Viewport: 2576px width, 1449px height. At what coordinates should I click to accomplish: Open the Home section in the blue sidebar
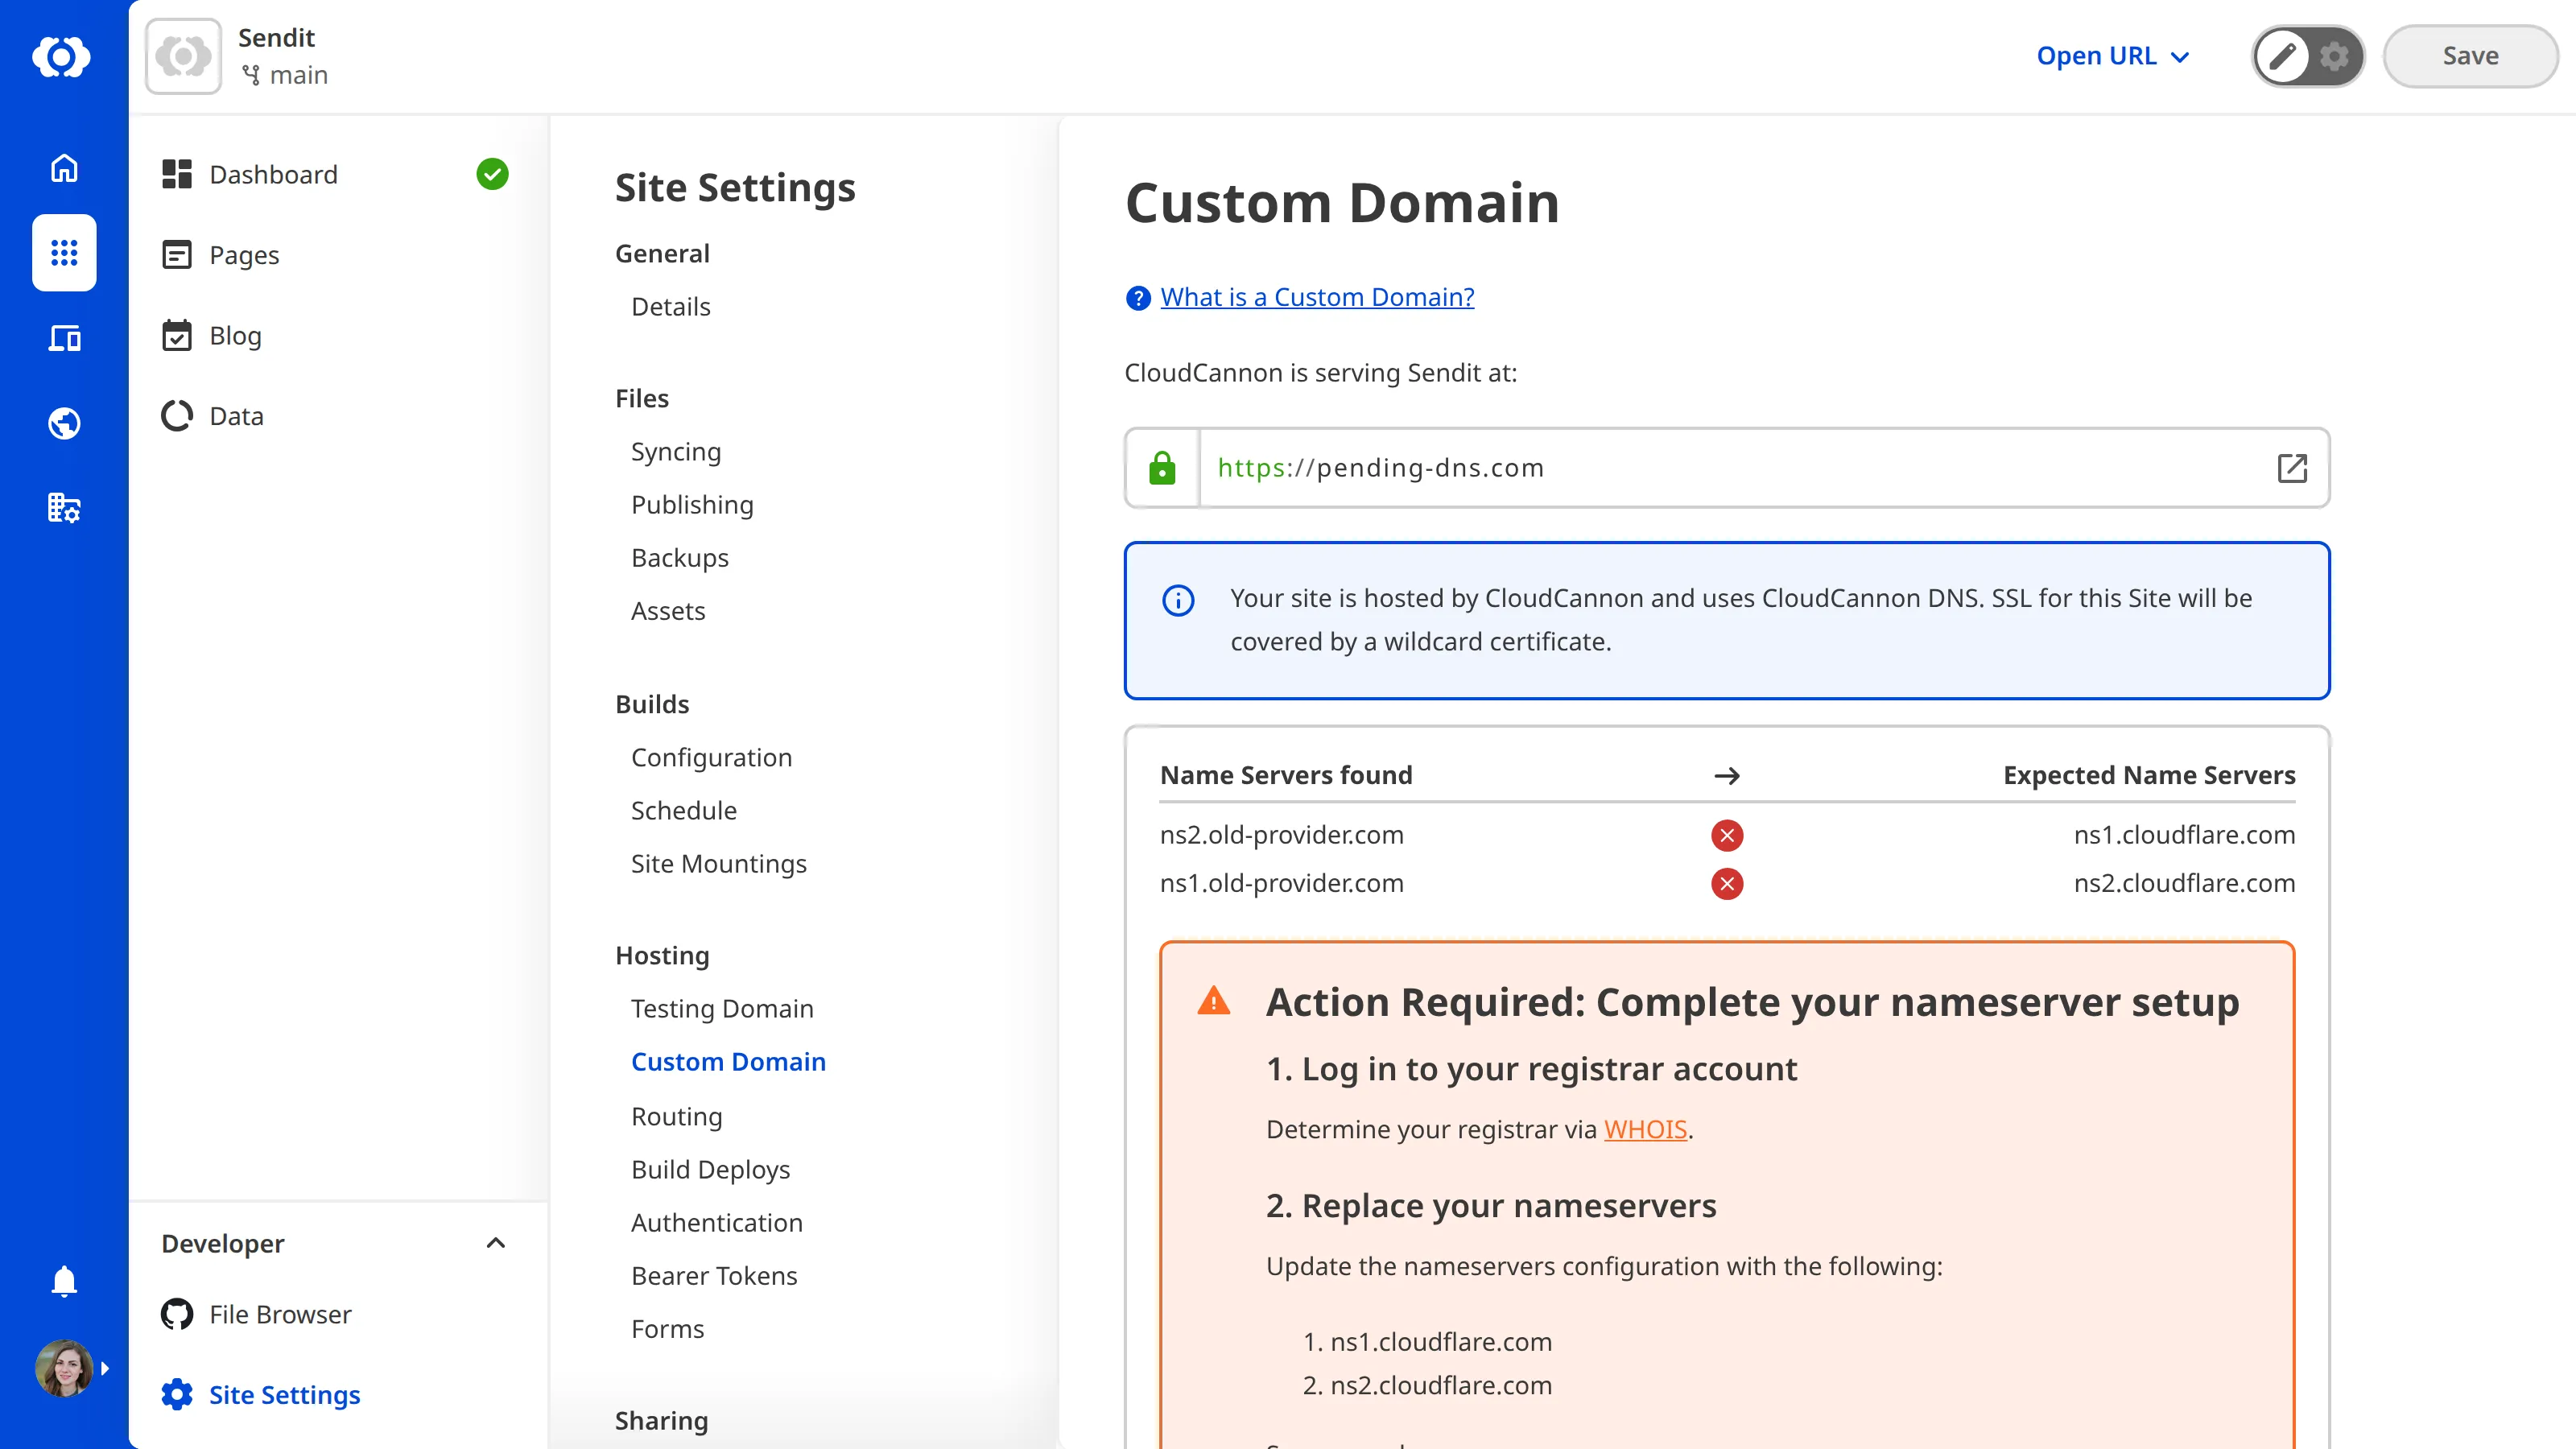(x=63, y=168)
